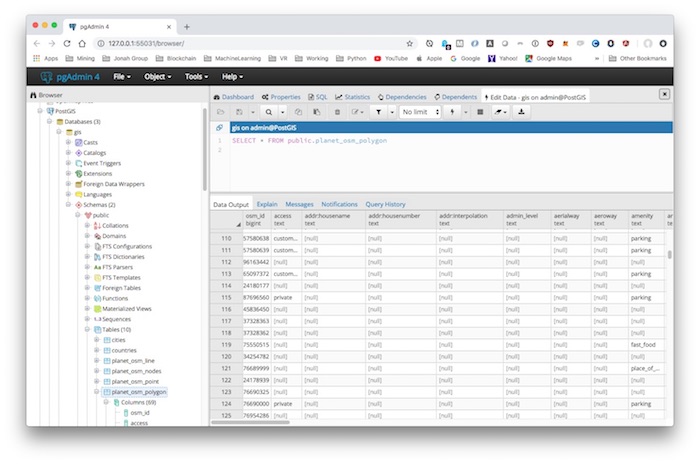Open a new browser tab with plus button
700x464 pixels.
click(x=187, y=27)
